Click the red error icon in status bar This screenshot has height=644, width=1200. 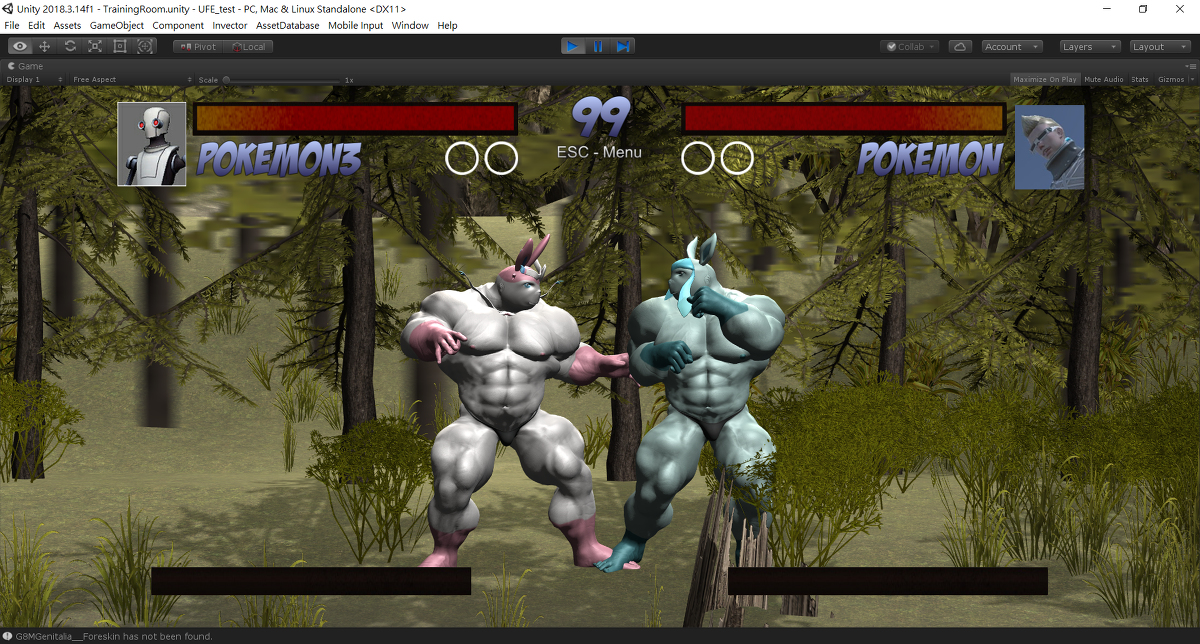7,636
